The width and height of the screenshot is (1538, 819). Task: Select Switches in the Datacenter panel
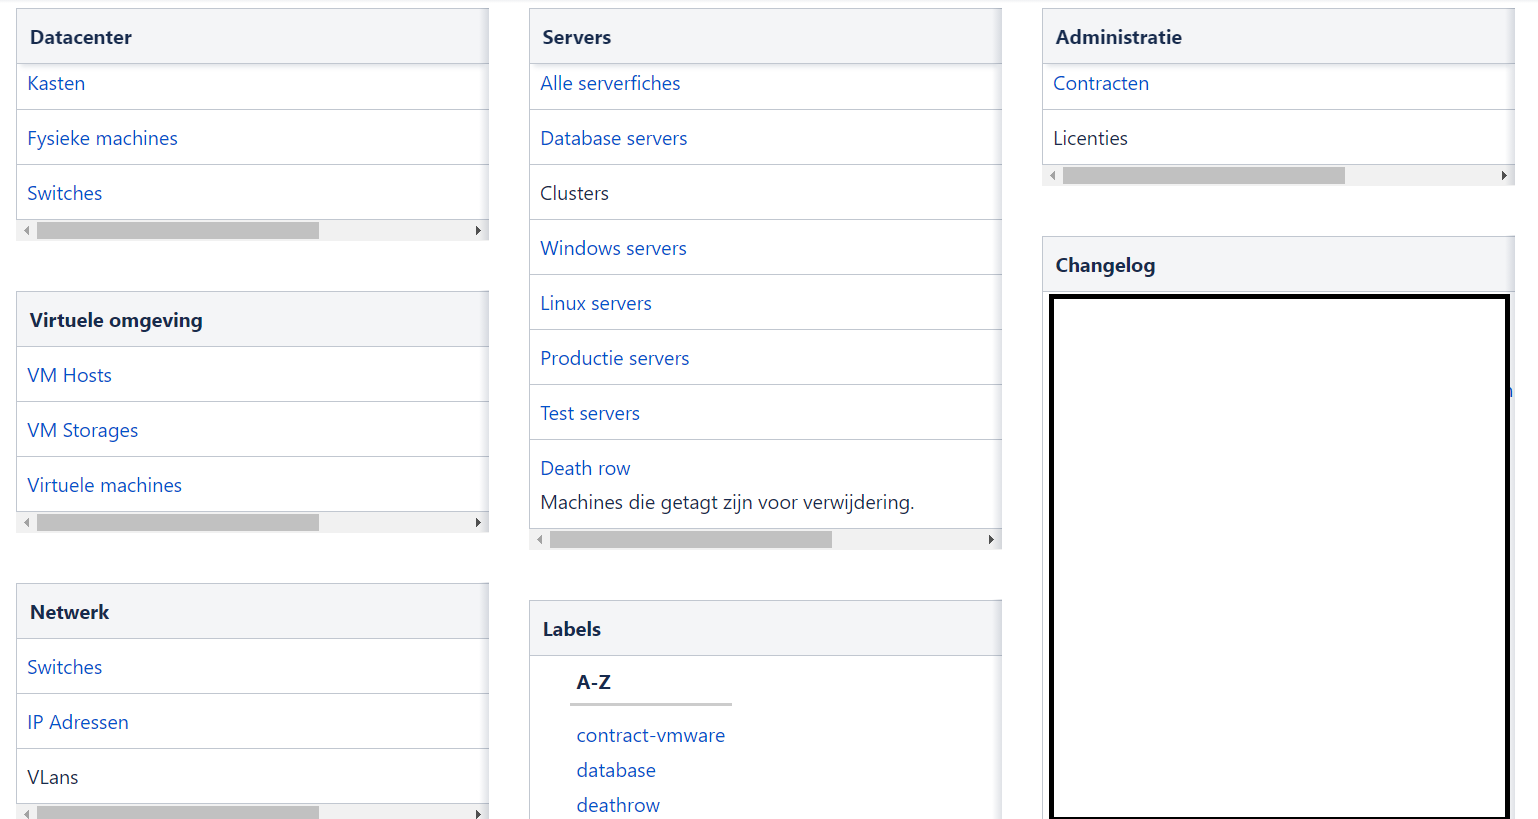pos(64,192)
